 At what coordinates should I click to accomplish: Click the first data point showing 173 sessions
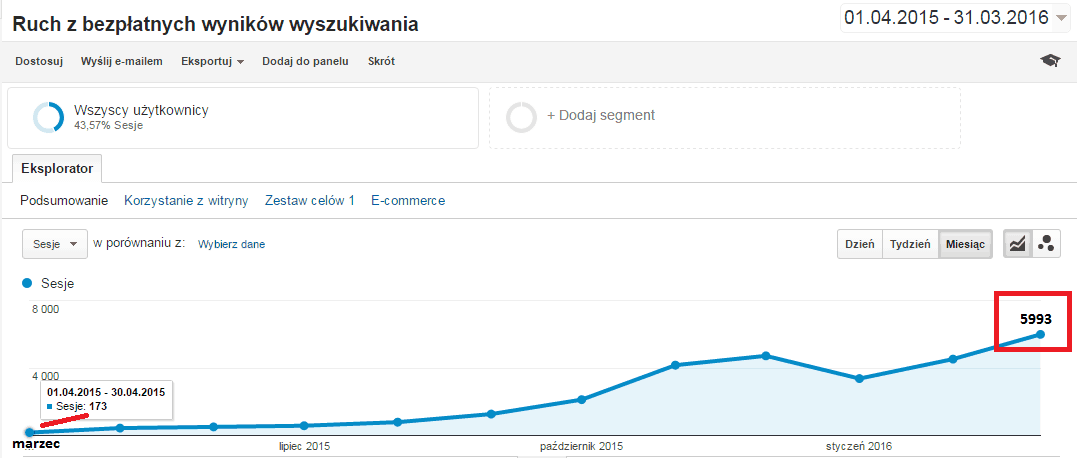point(29,432)
